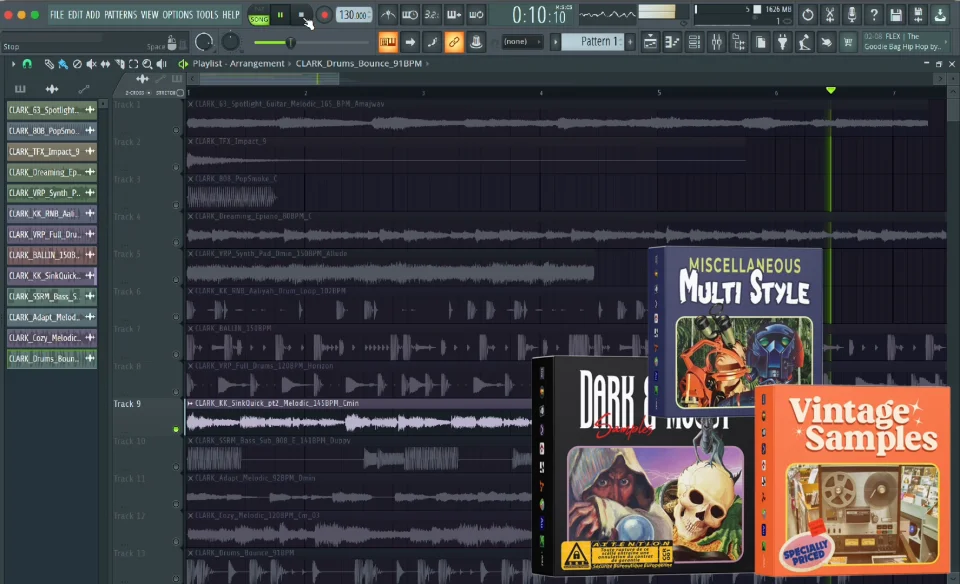
Task: Click the microphone recording icon
Action: coord(852,15)
